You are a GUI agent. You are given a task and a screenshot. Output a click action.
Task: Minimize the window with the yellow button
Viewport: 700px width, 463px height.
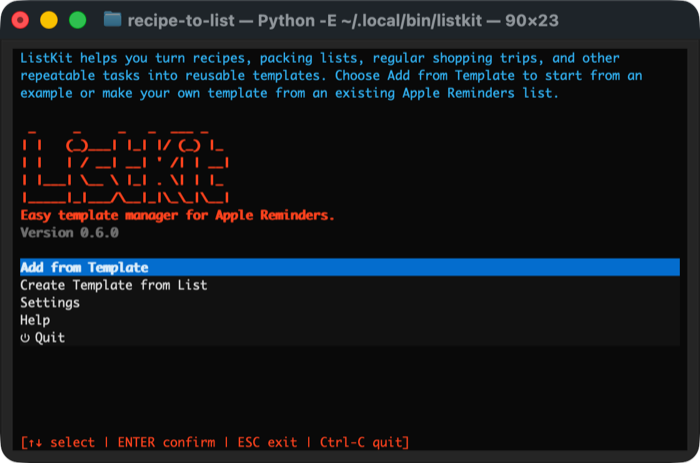coord(49,20)
